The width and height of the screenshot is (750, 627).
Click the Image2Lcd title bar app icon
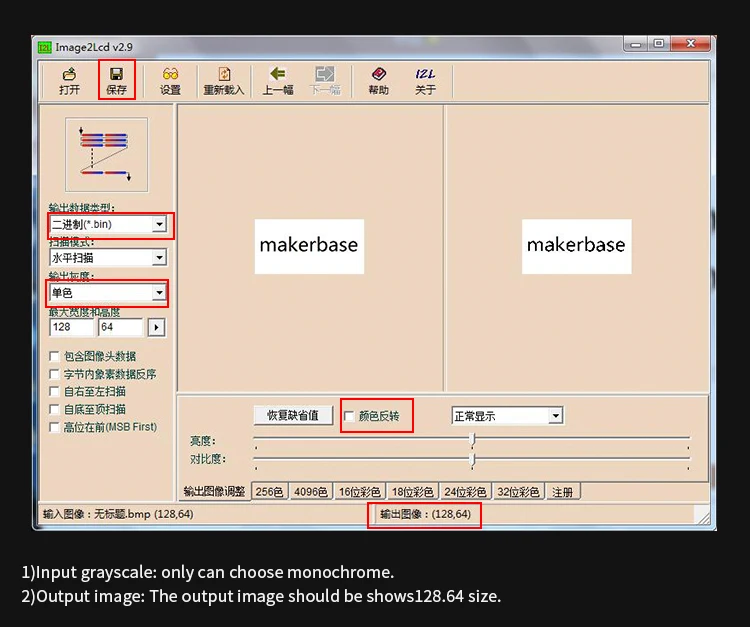pos(45,47)
